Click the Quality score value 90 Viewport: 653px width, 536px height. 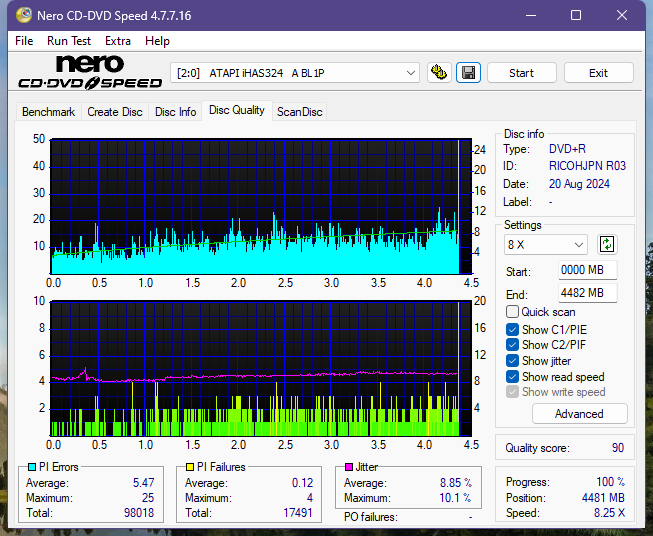tap(618, 448)
